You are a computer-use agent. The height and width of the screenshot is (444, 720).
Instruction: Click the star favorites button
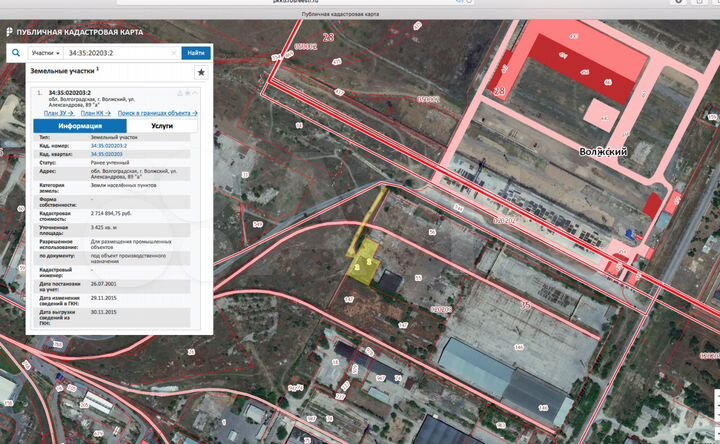(201, 73)
